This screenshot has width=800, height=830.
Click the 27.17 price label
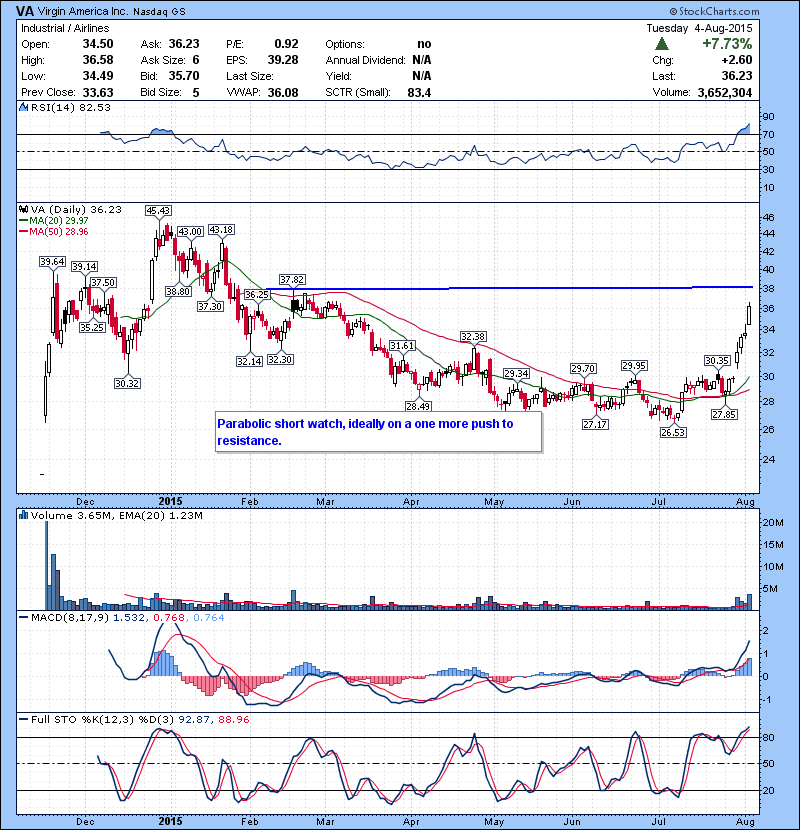coord(595,424)
